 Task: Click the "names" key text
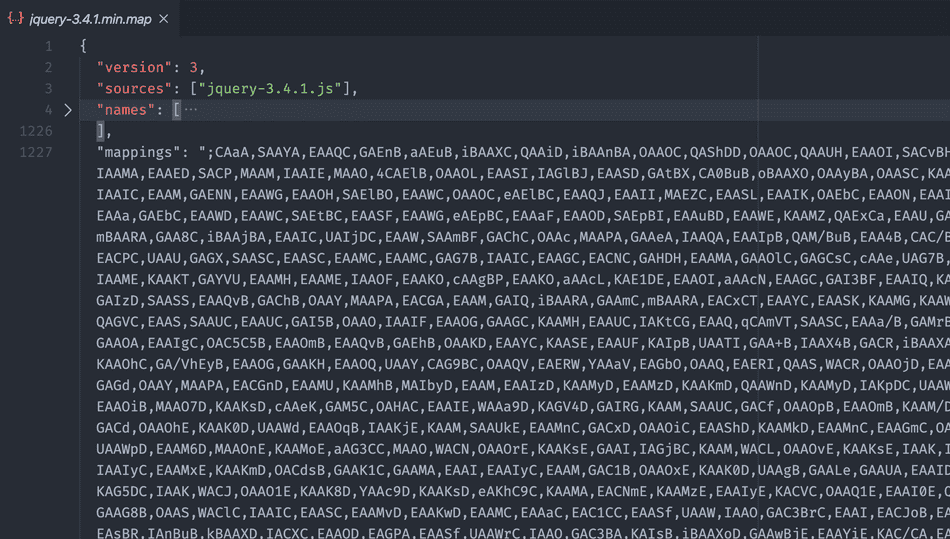tap(126, 110)
